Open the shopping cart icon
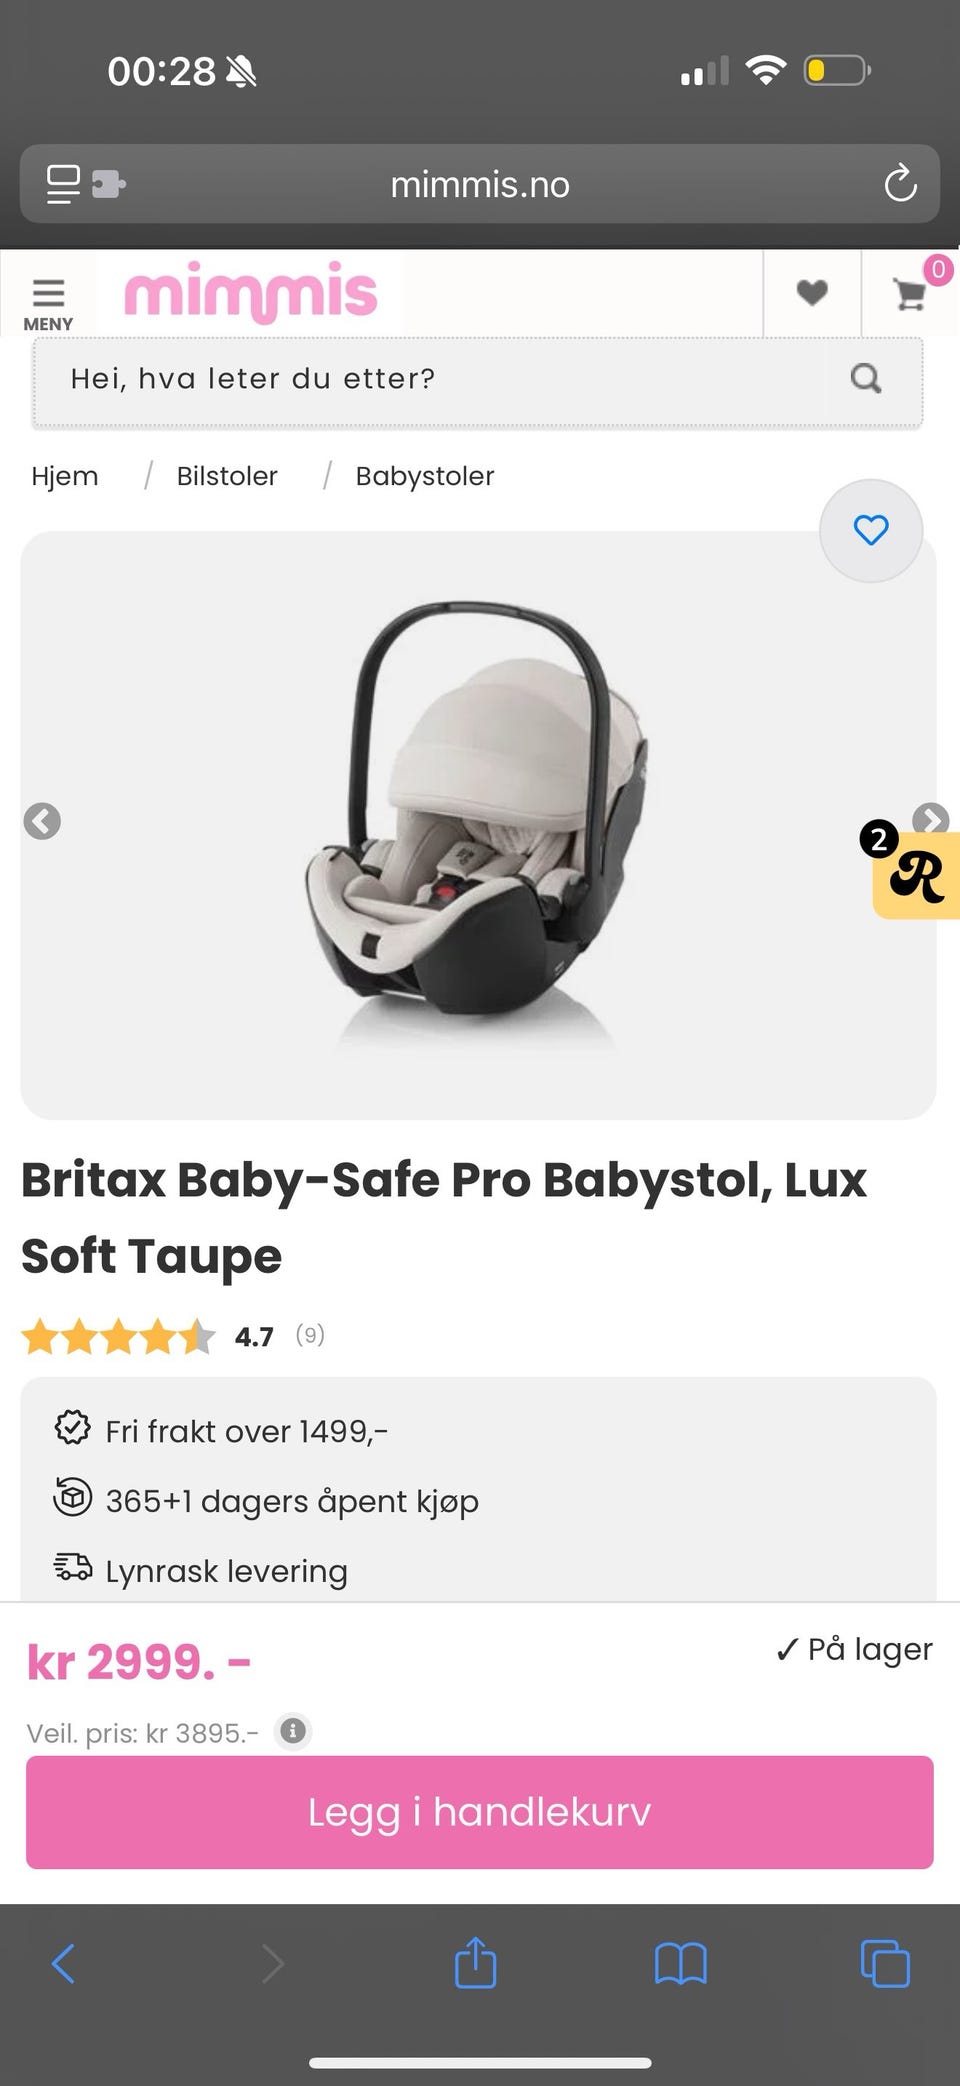This screenshot has width=960, height=2086. [911, 293]
